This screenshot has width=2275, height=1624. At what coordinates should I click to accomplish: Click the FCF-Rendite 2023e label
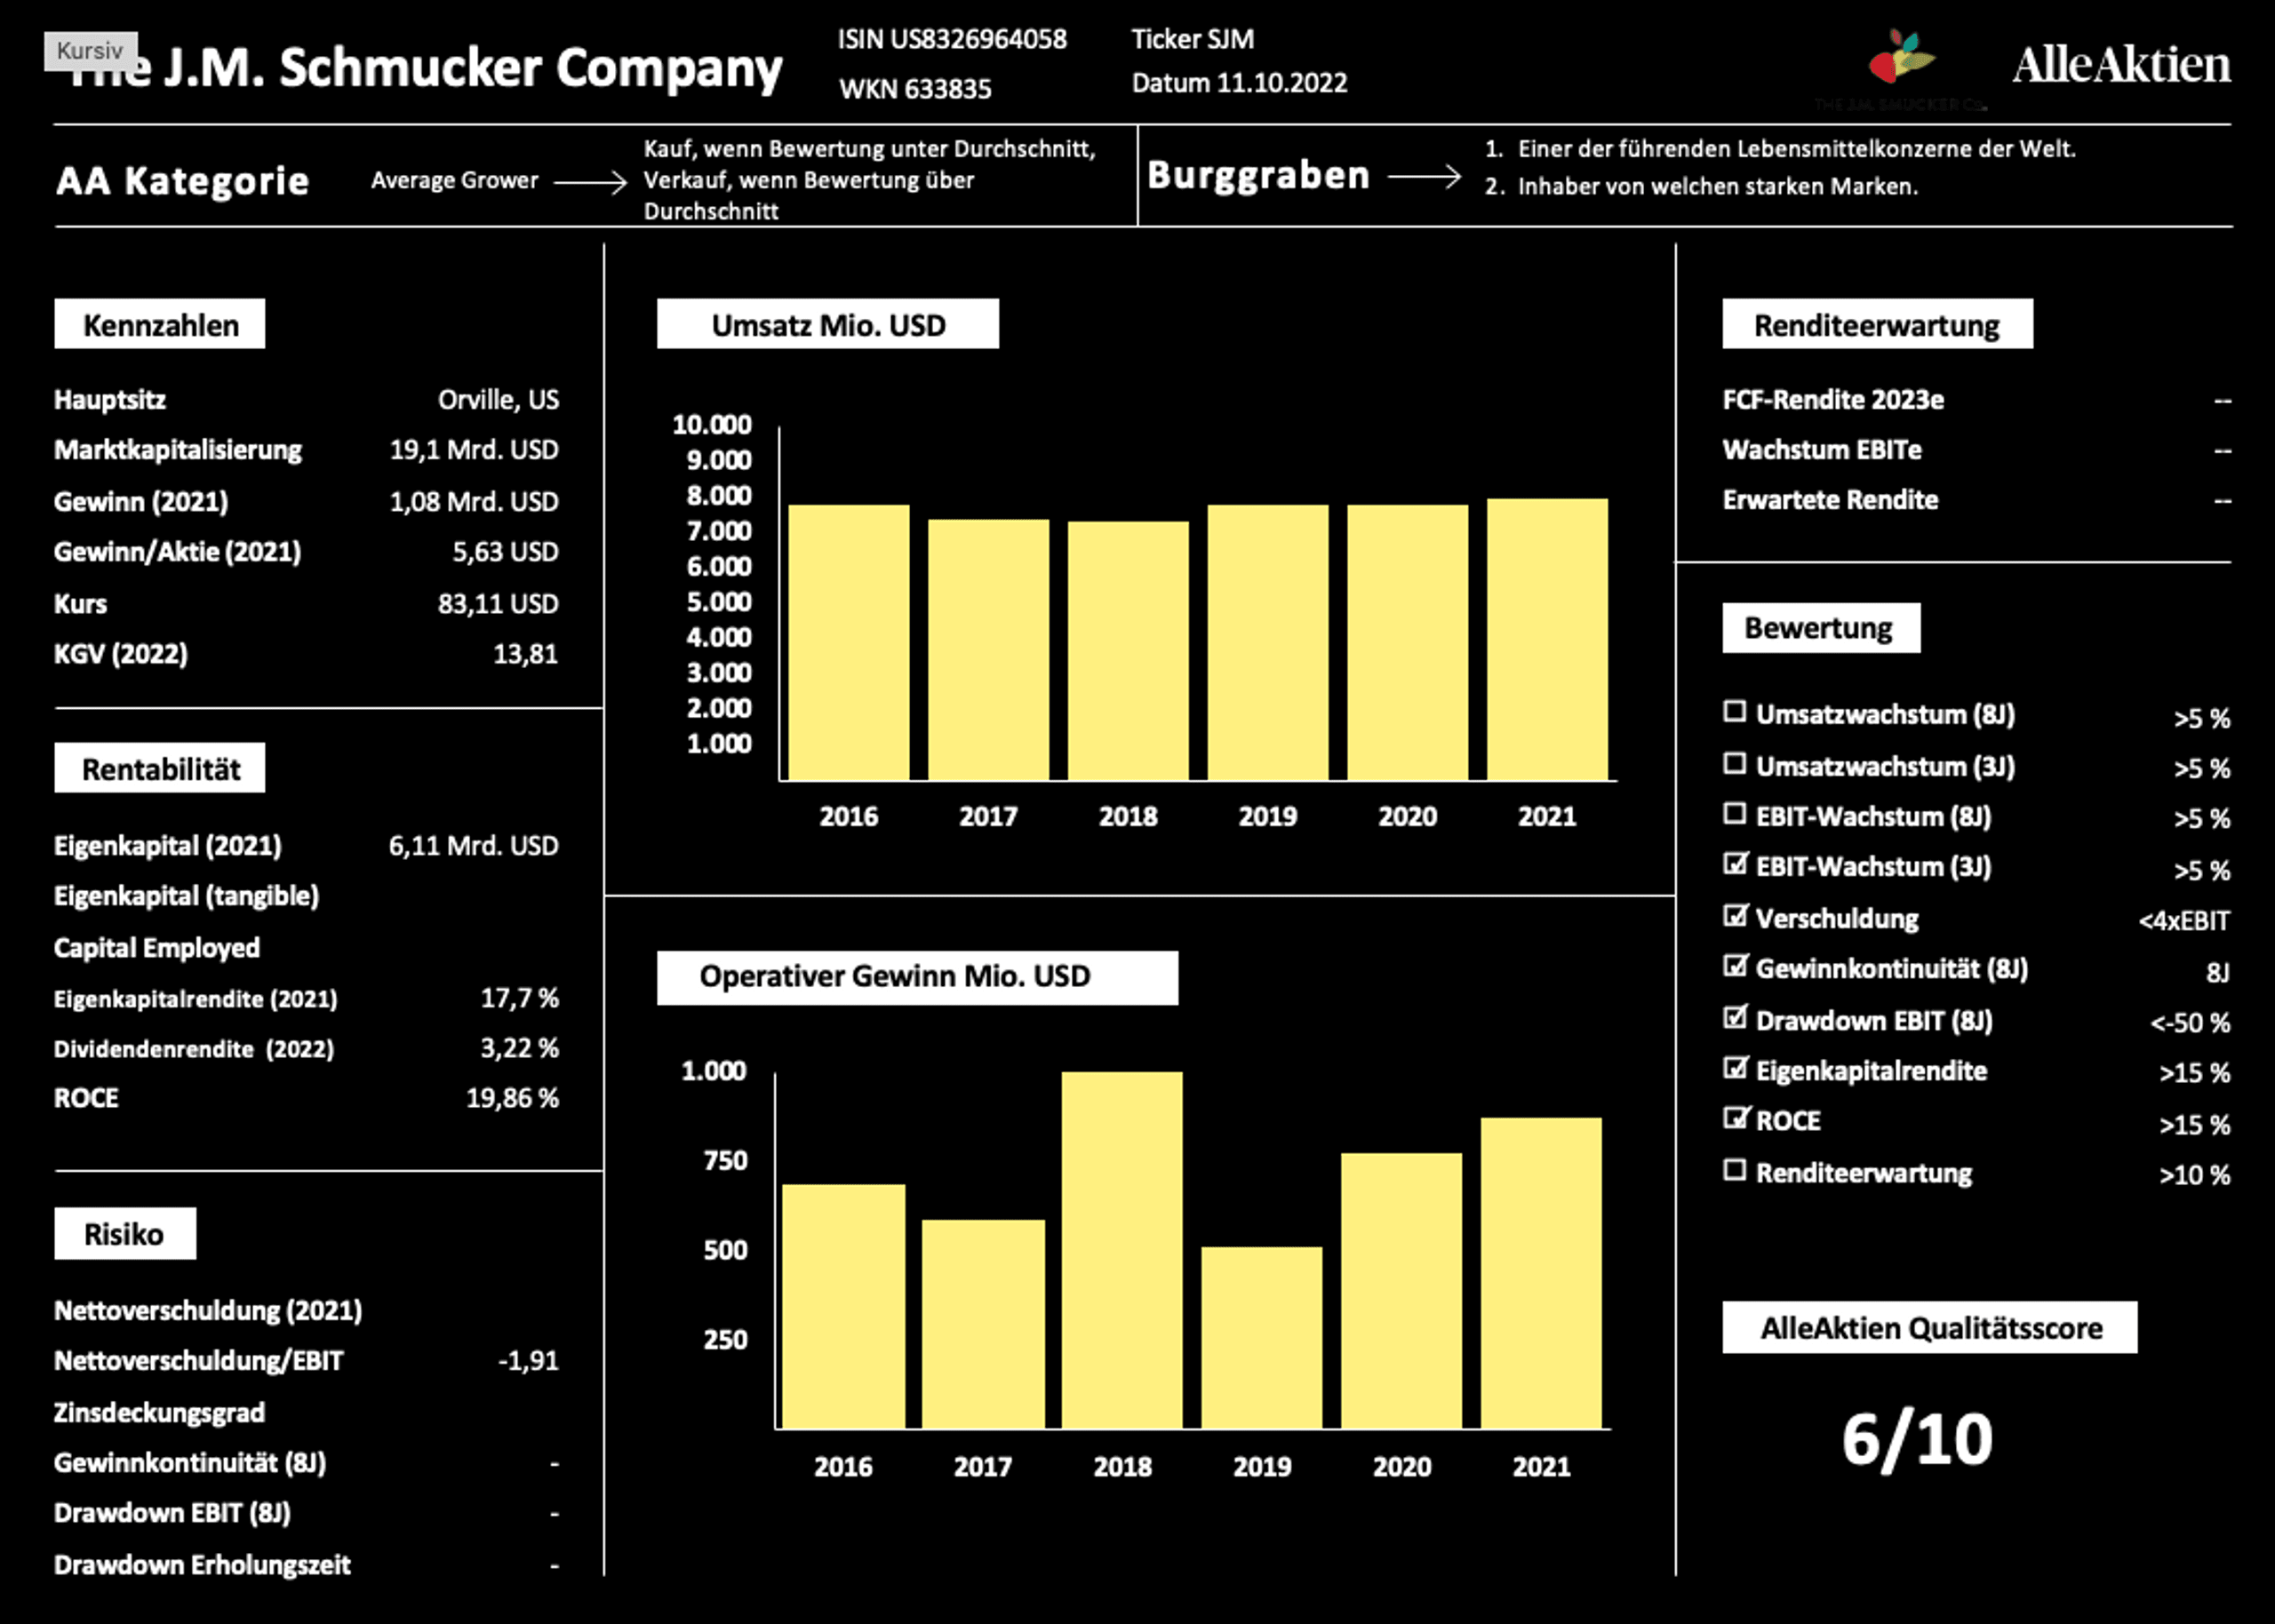coord(1833,400)
